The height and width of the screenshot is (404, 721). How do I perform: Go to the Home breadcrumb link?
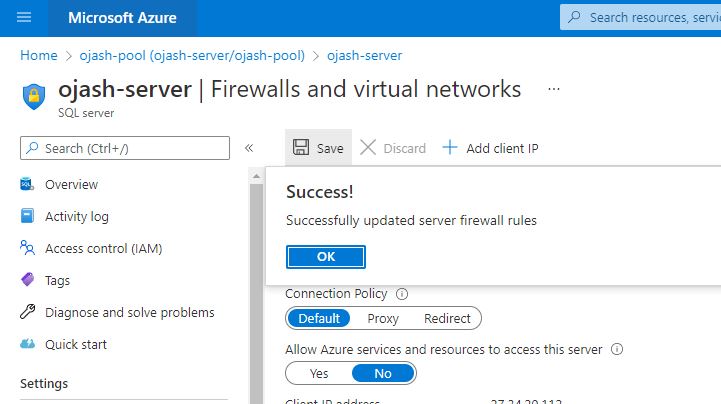tap(38, 56)
